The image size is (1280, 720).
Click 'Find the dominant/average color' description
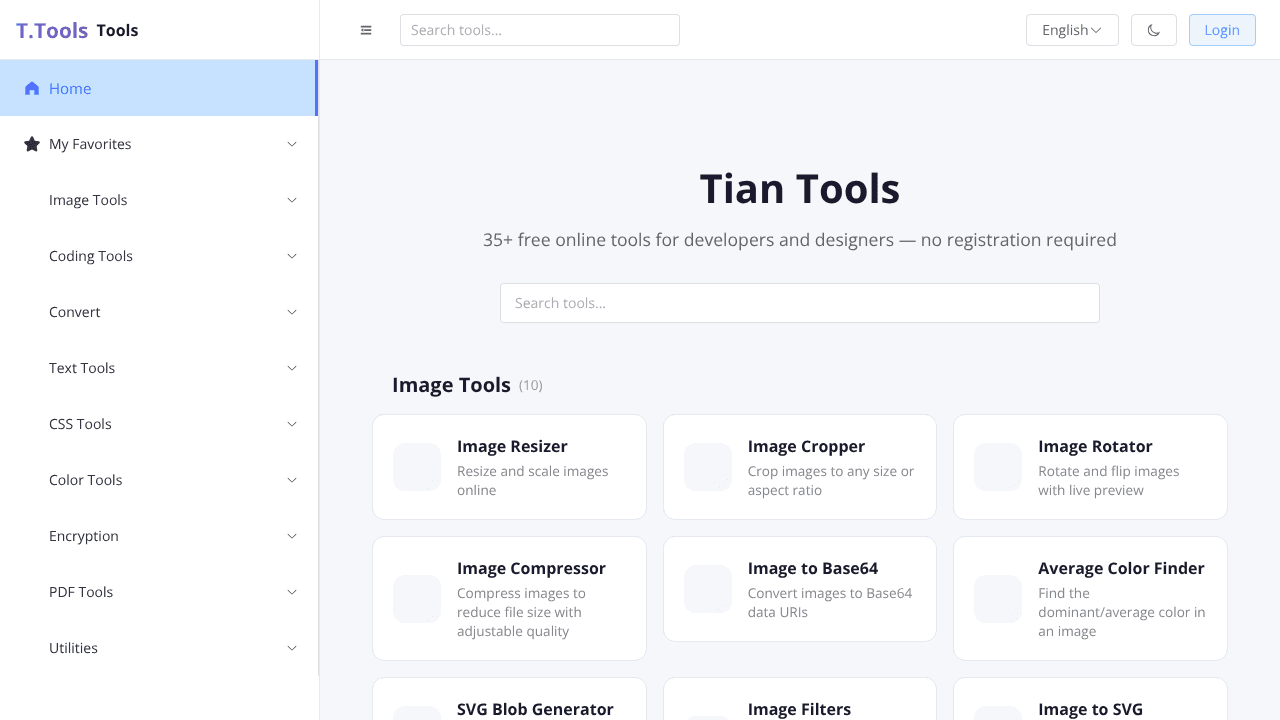1122,612
